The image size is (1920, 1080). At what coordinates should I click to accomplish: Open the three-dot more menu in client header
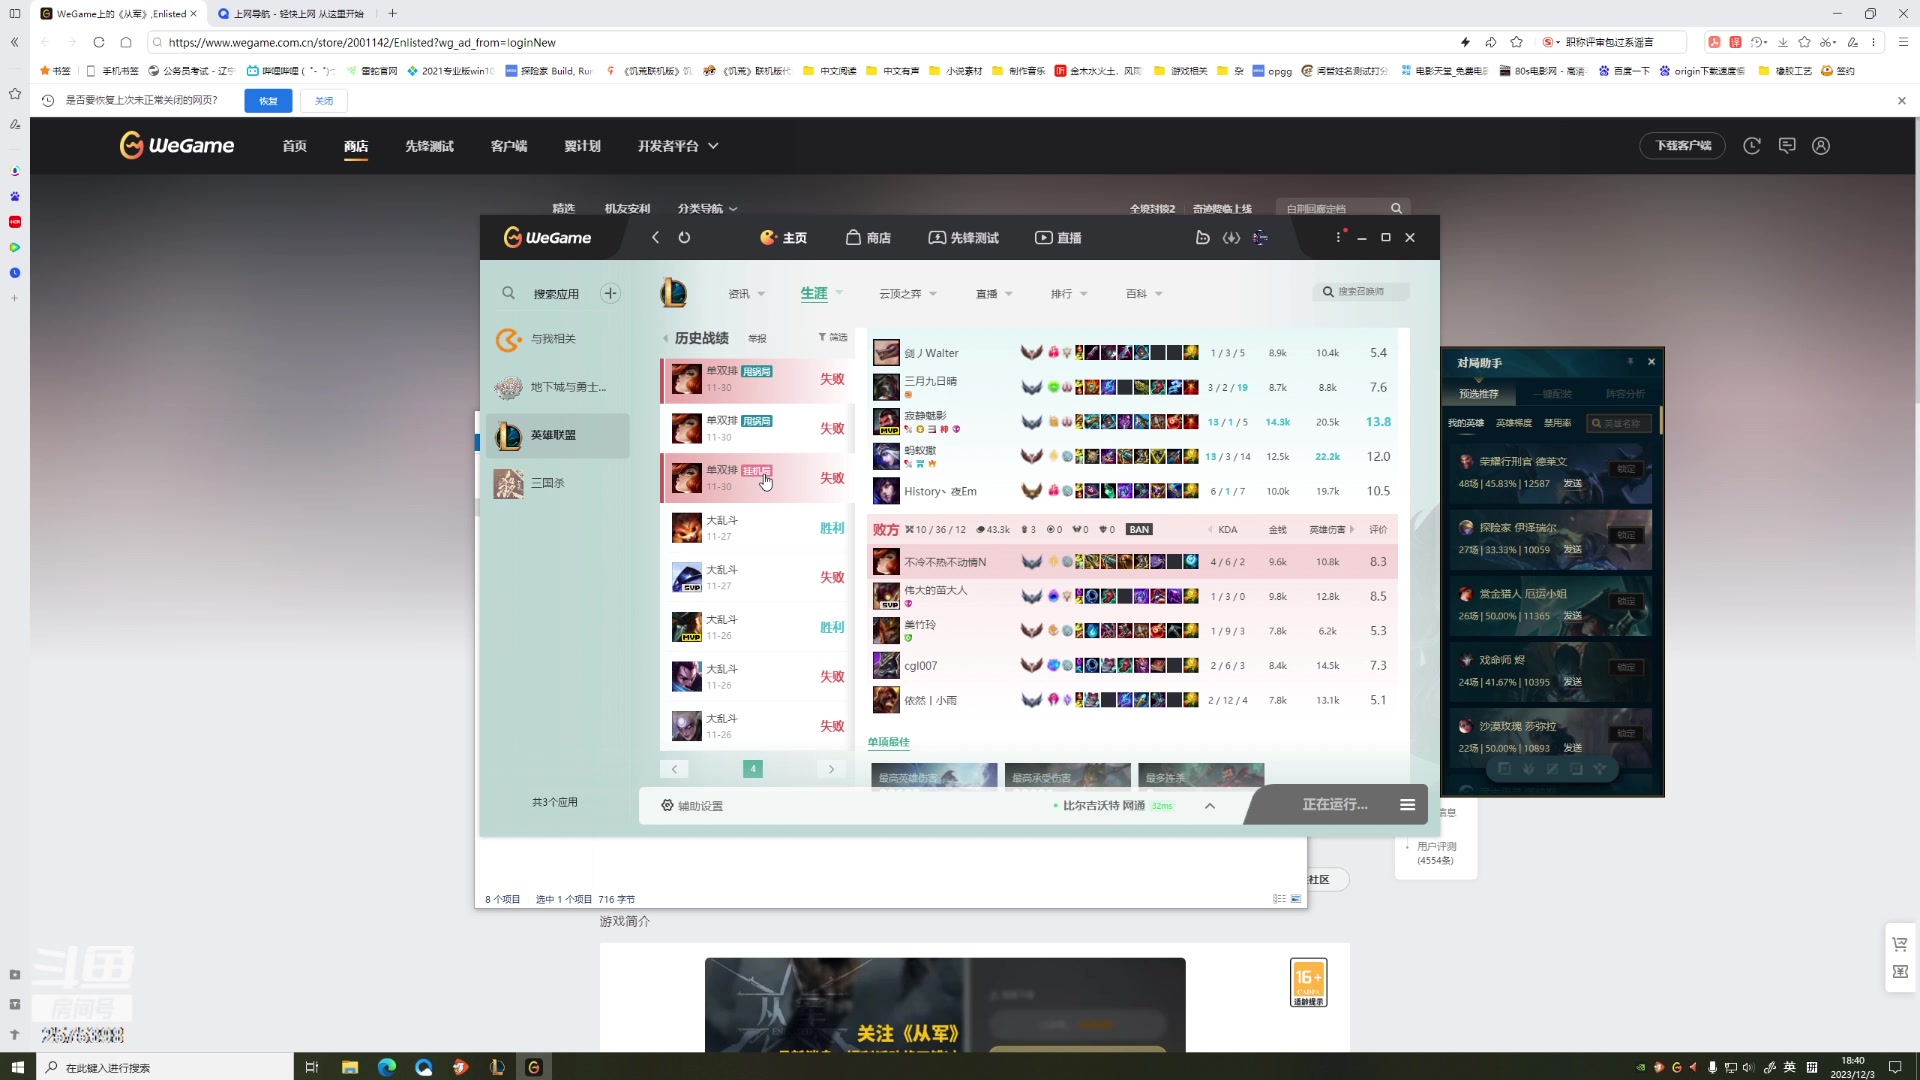(1338, 237)
